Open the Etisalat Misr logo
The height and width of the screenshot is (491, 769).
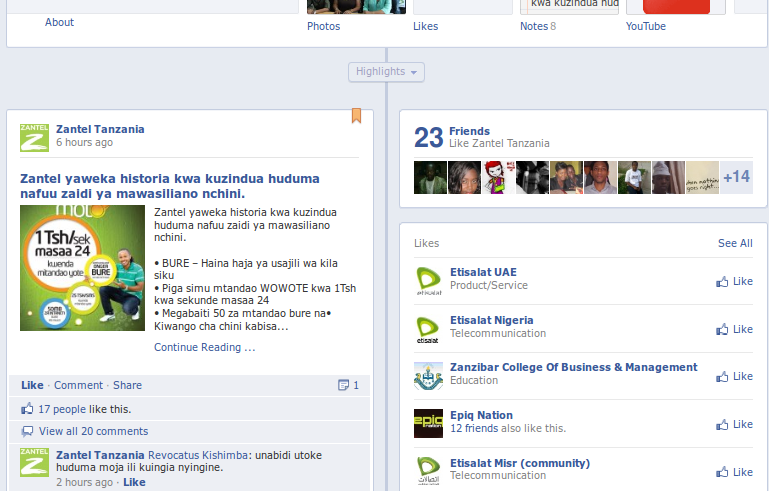coord(428,471)
